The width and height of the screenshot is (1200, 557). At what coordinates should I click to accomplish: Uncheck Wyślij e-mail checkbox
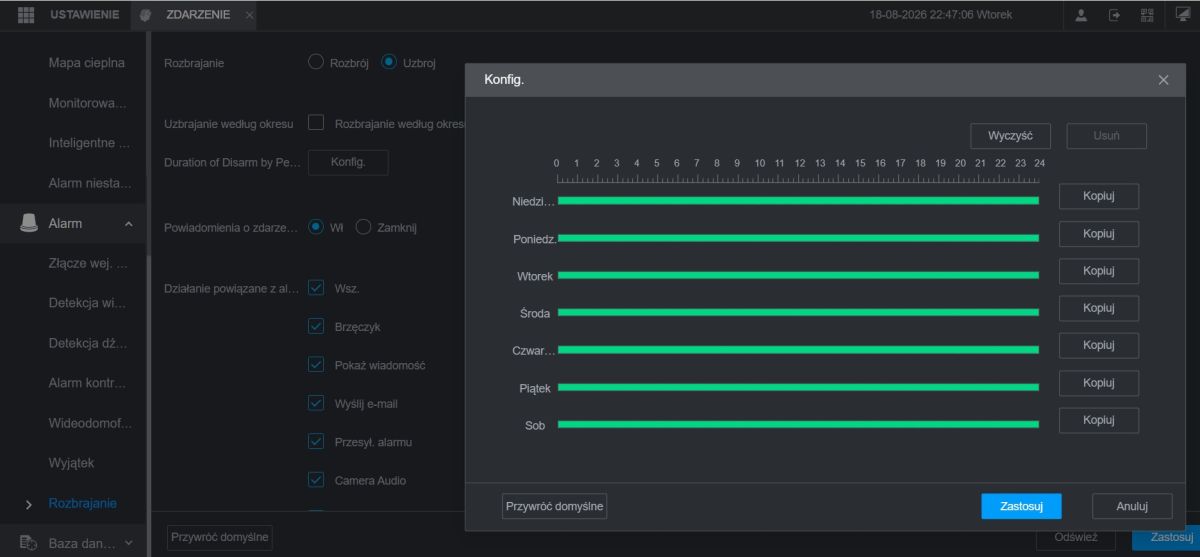pos(317,403)
